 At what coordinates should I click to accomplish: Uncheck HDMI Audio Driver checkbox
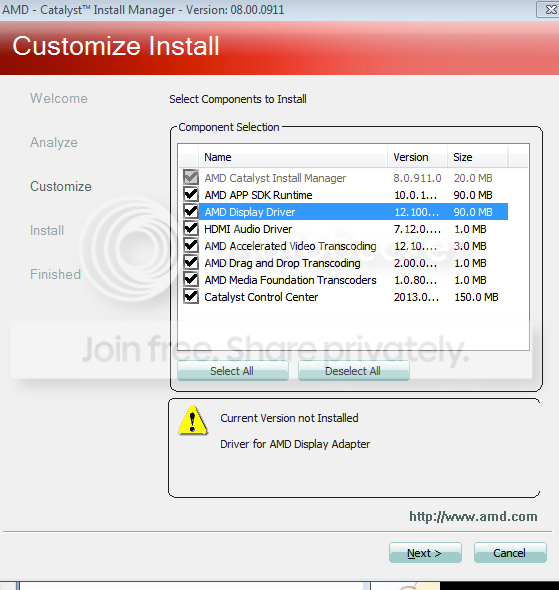(191, 228)
